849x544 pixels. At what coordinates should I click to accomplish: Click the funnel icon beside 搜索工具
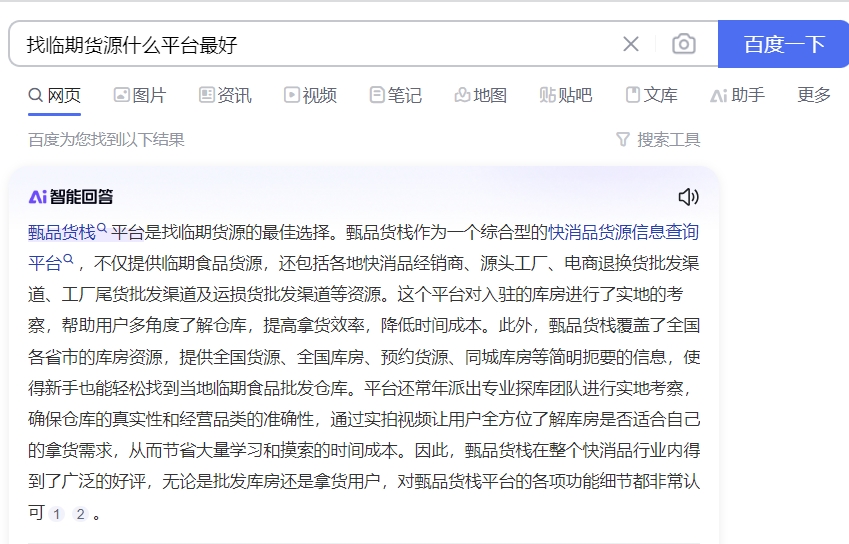pos(623,140)
